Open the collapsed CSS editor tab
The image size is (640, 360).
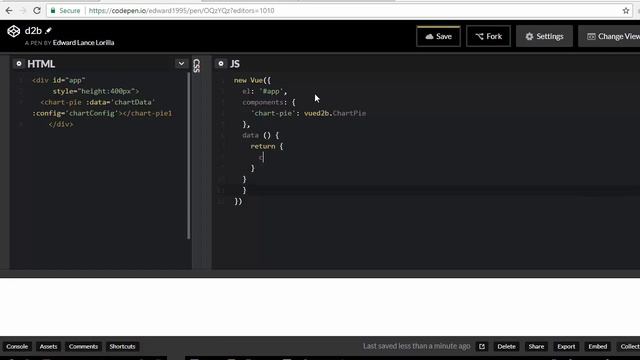tap(197, 65)
